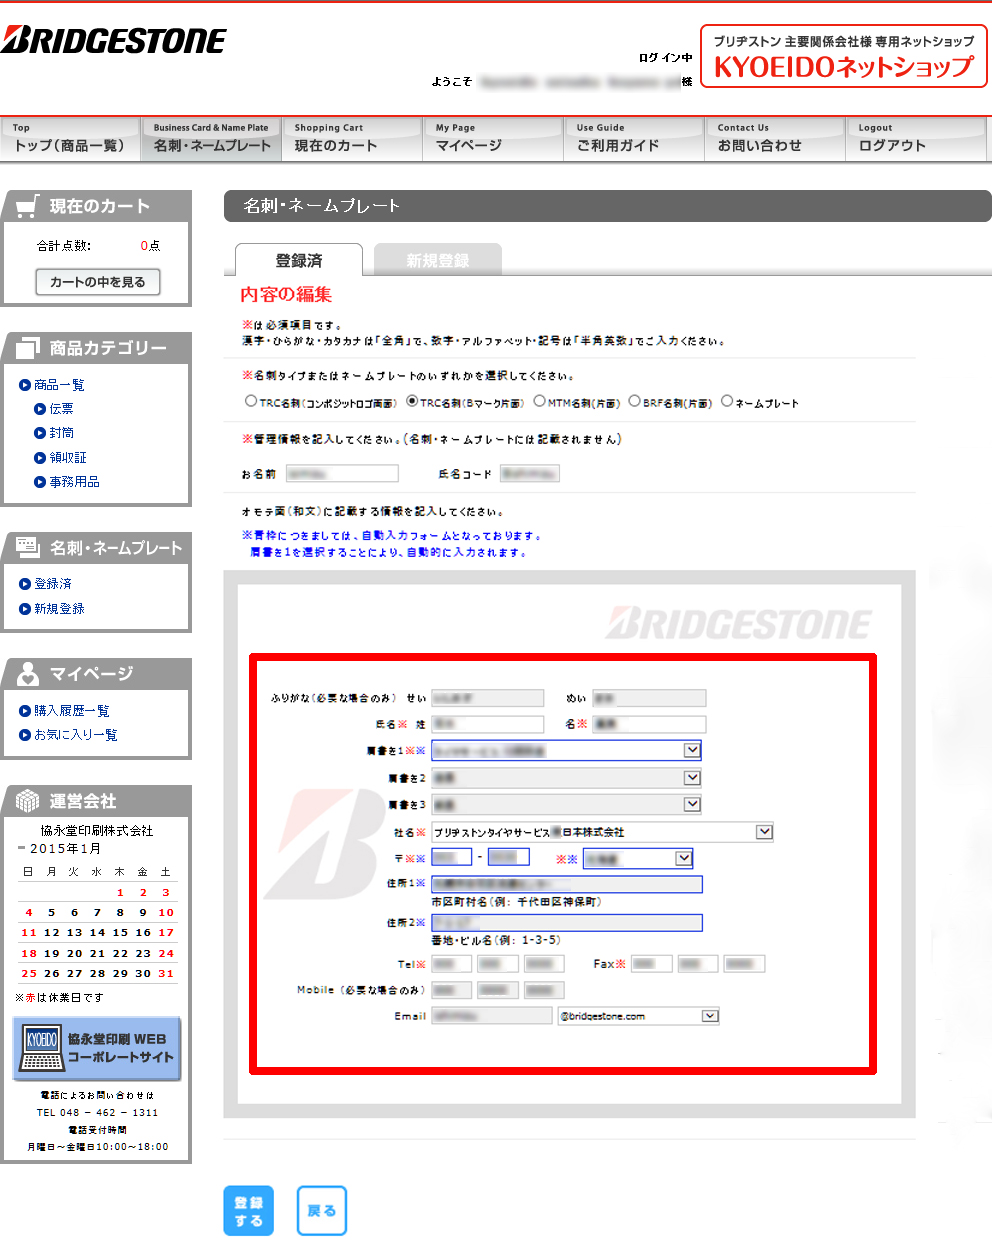Screen dimensions: 992x1240
Task: Expand the 社名 company dropdown
Action: tap(764, 832)
